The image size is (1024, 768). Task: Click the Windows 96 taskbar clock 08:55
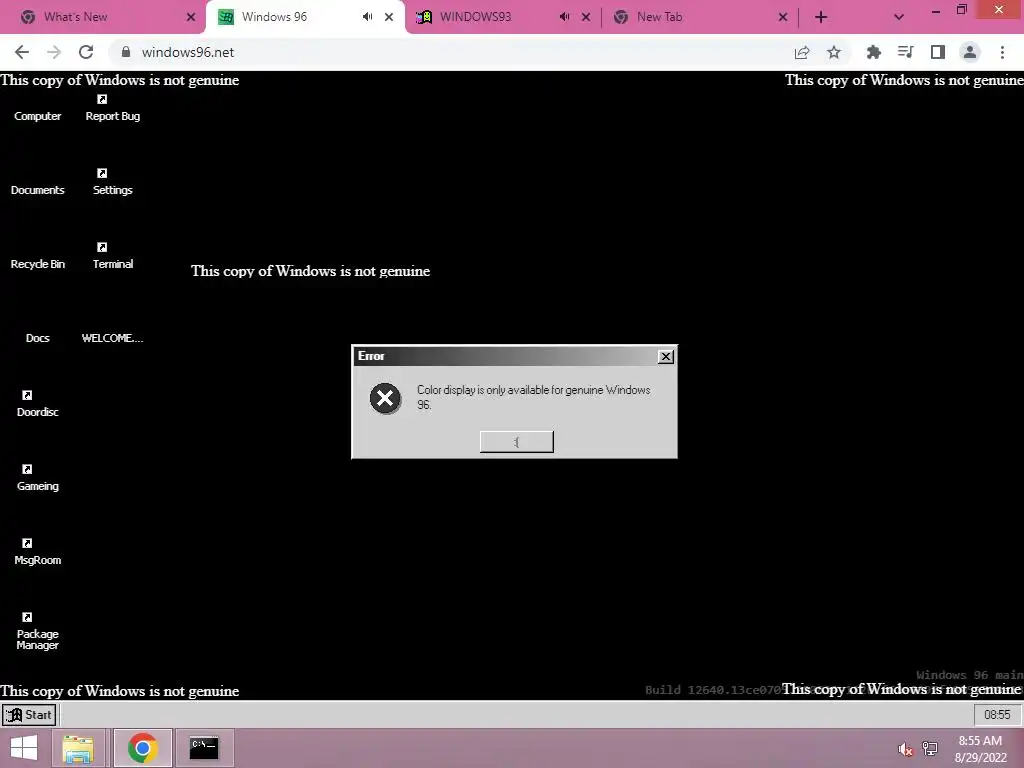(997, 714)
